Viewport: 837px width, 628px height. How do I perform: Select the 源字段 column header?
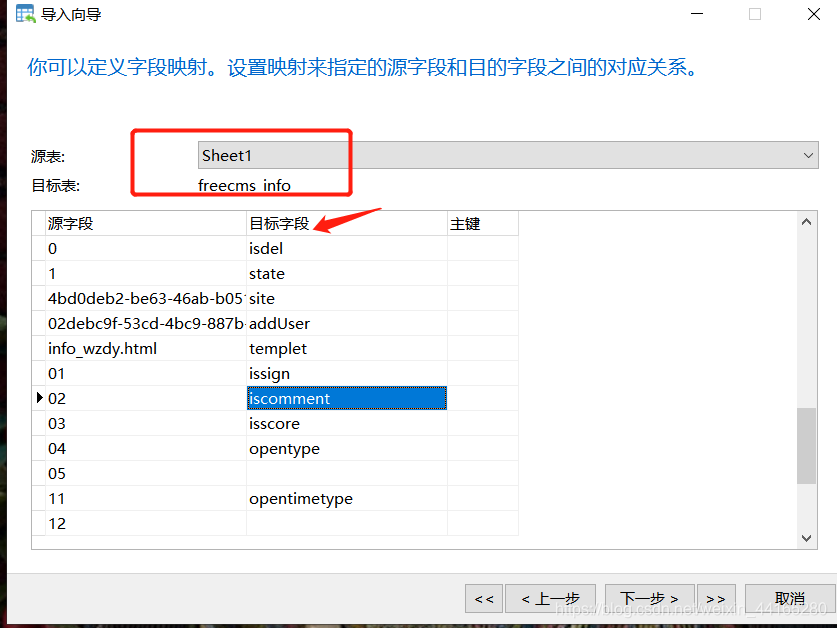146,223
